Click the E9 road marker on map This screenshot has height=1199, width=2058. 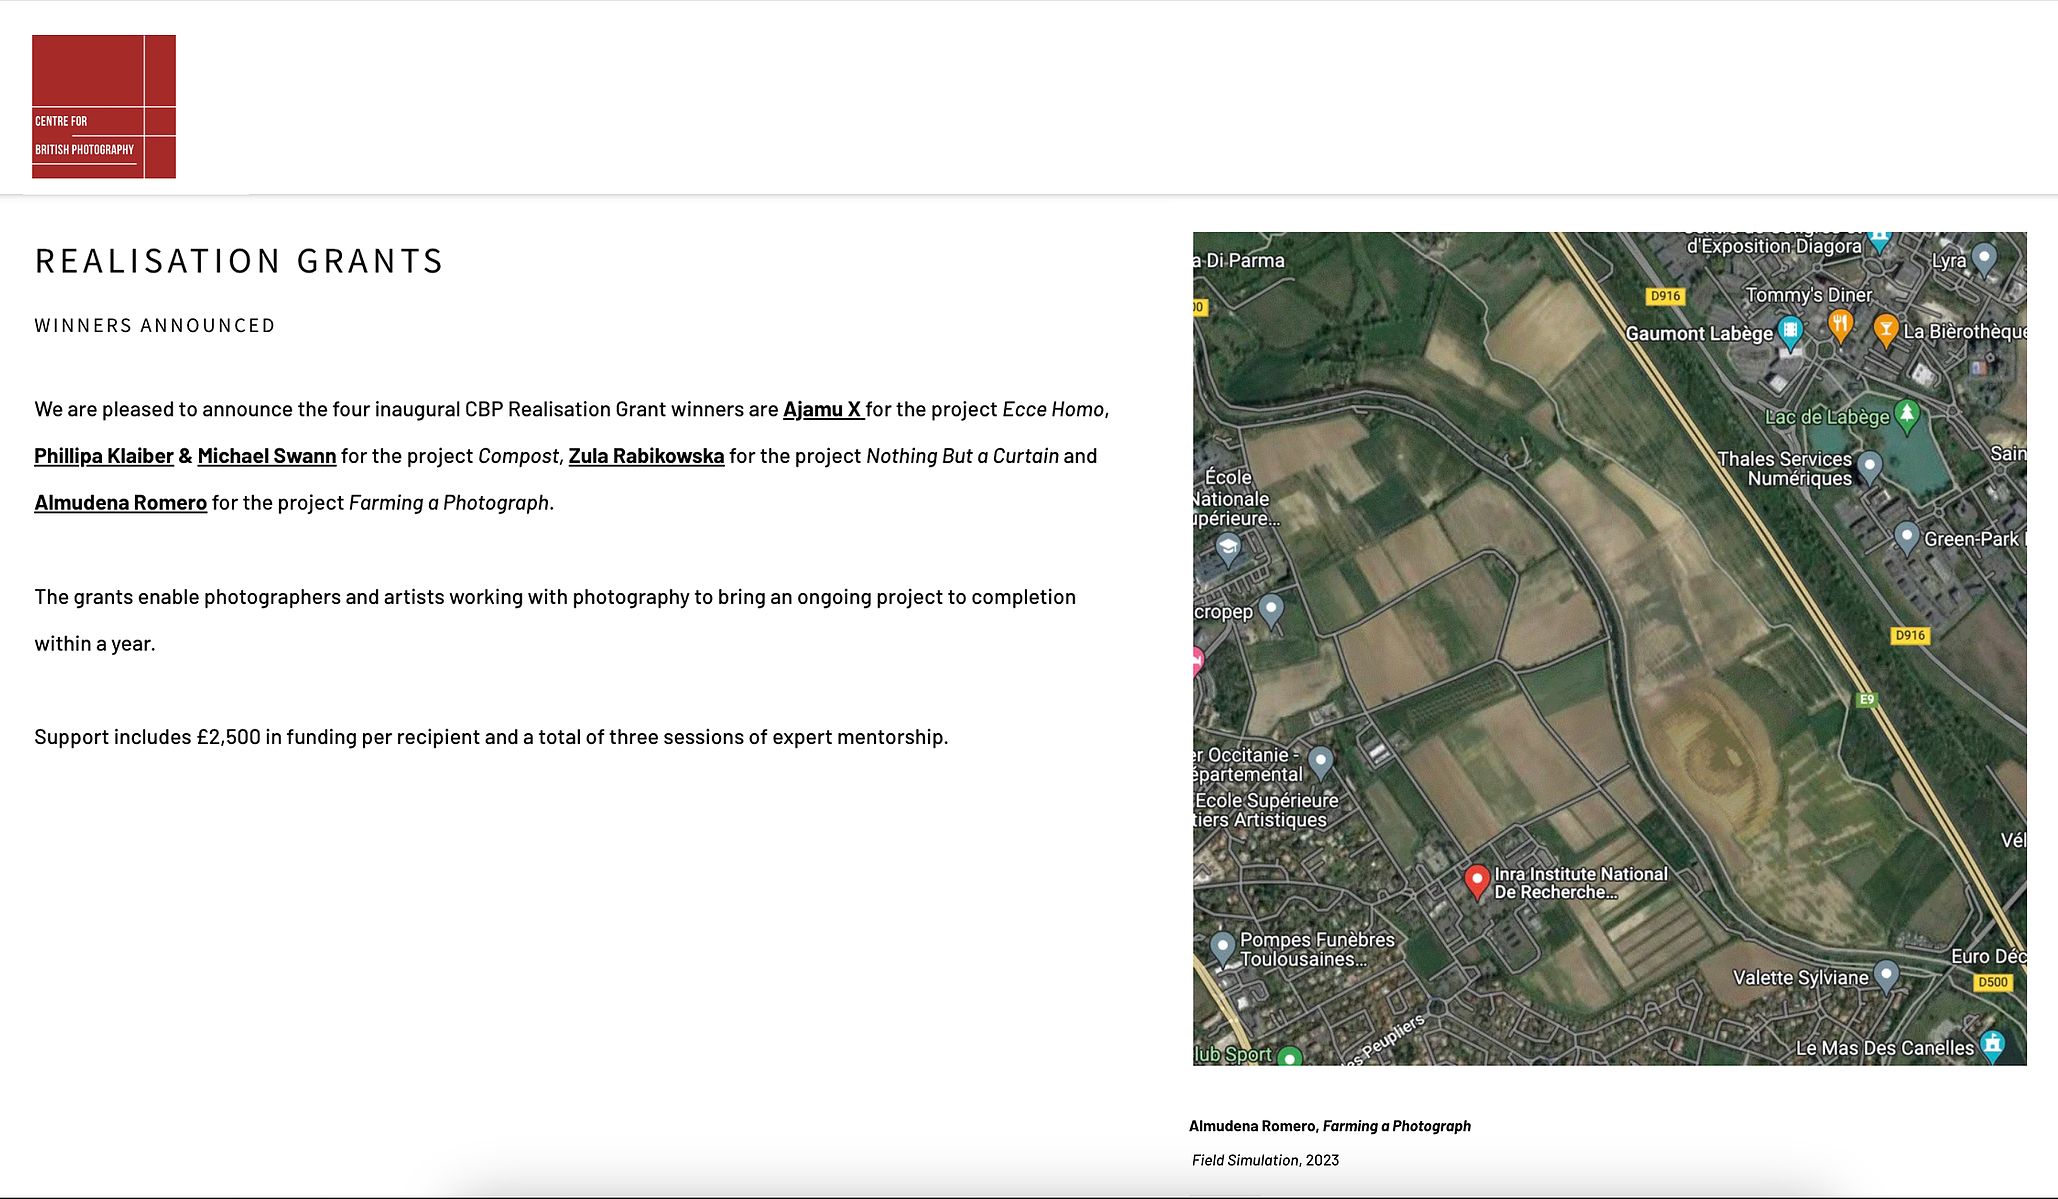tap(1867, 700)
